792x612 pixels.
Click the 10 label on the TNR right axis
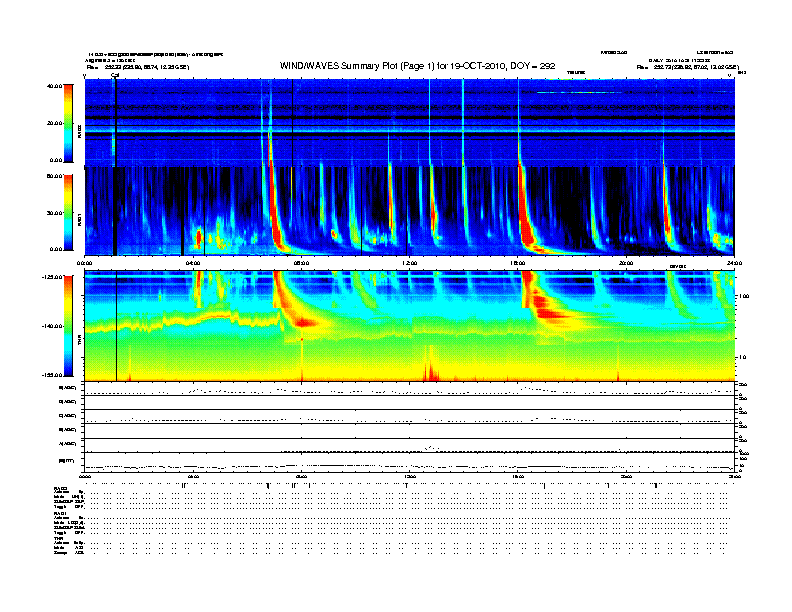click(x=742, y=358)
